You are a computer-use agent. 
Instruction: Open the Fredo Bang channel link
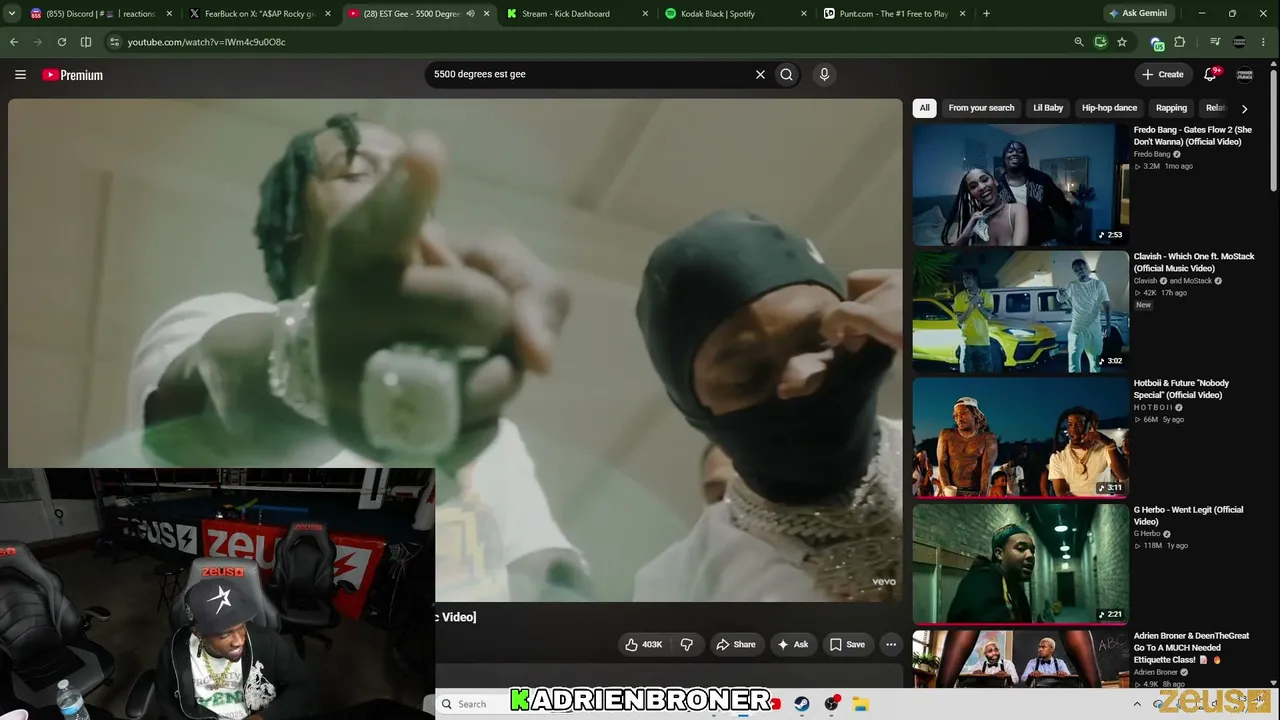tap(1152, 154)
